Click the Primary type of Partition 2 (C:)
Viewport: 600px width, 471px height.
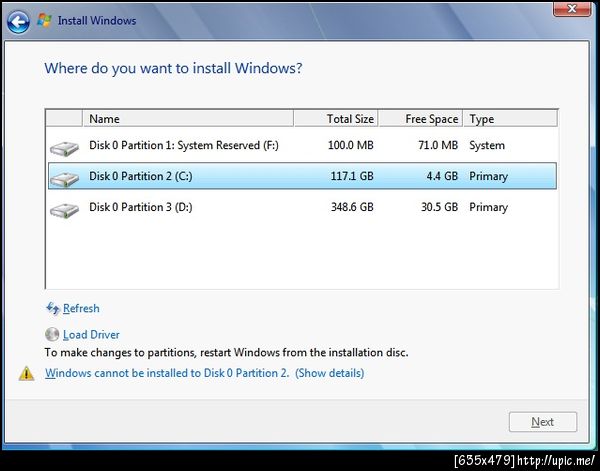(488, 176)
